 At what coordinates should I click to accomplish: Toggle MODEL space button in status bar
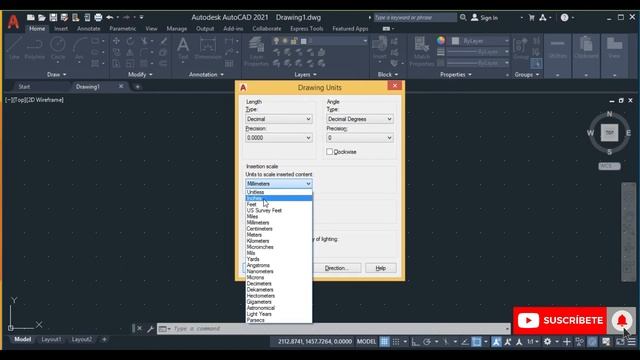366,342
